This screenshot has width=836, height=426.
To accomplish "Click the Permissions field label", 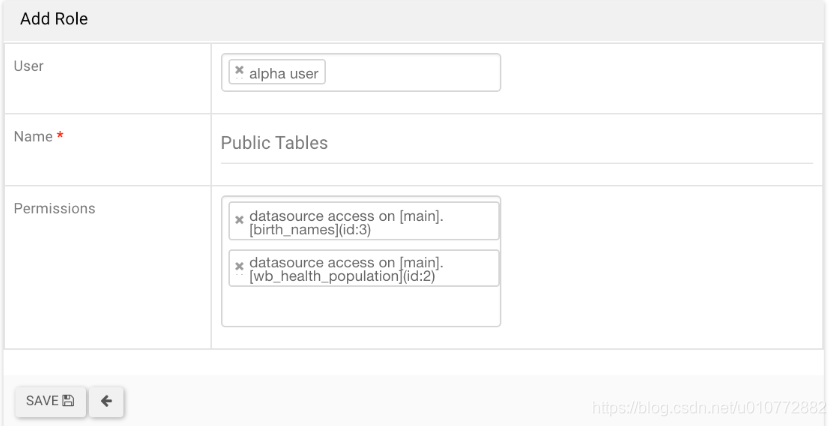I will point(54,209).
